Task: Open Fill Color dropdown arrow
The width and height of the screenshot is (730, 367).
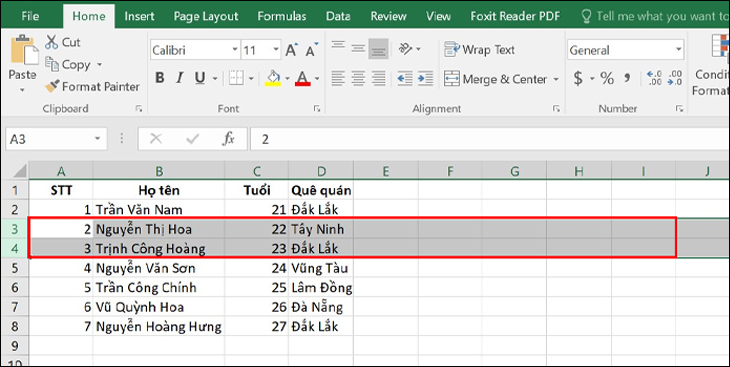Action: tap(287, 78)
